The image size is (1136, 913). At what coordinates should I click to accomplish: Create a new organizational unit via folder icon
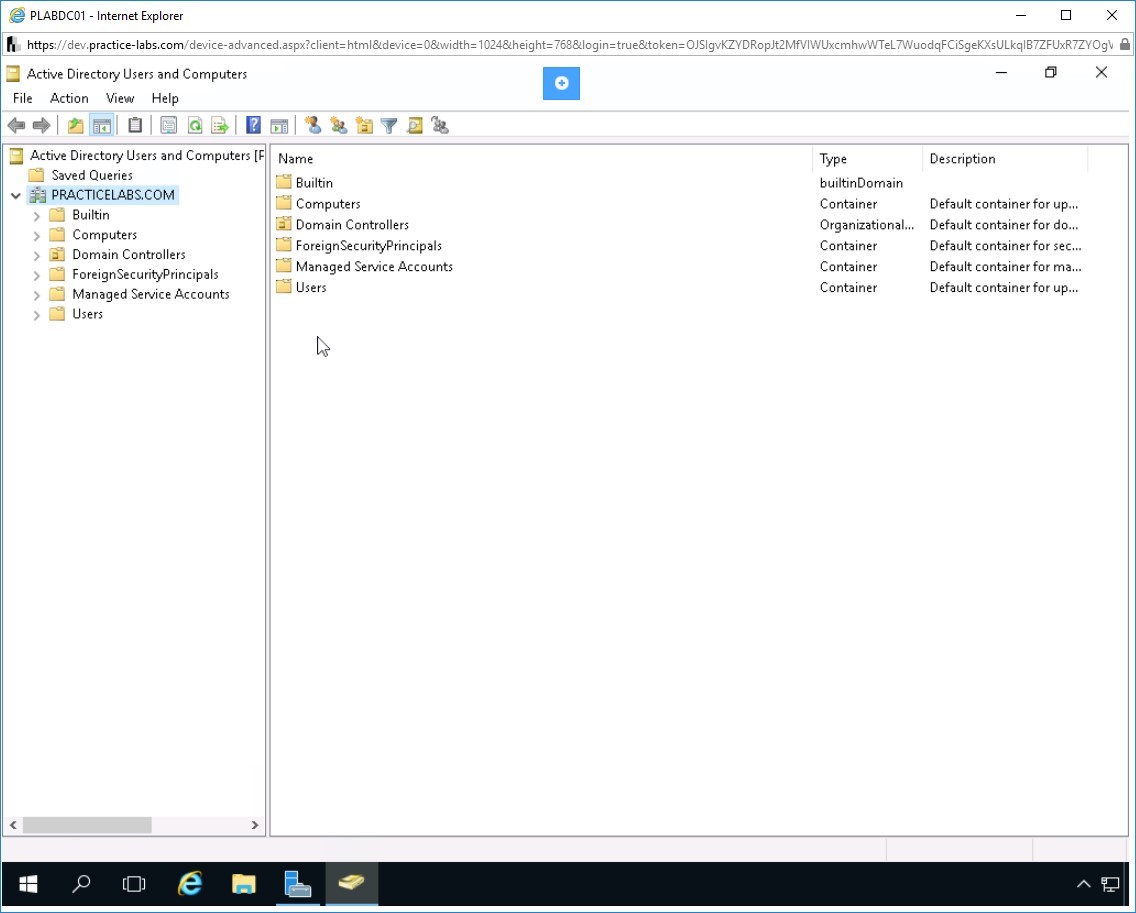click(x=364, y=125)
